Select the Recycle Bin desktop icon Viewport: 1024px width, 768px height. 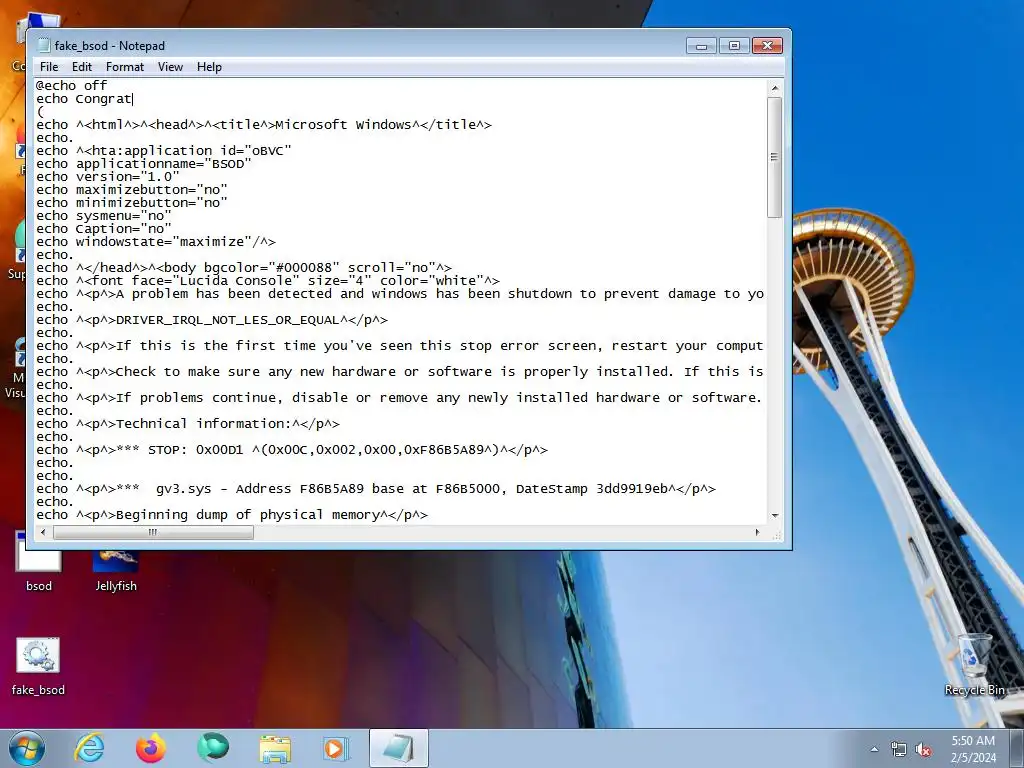(x=974, y=665)
